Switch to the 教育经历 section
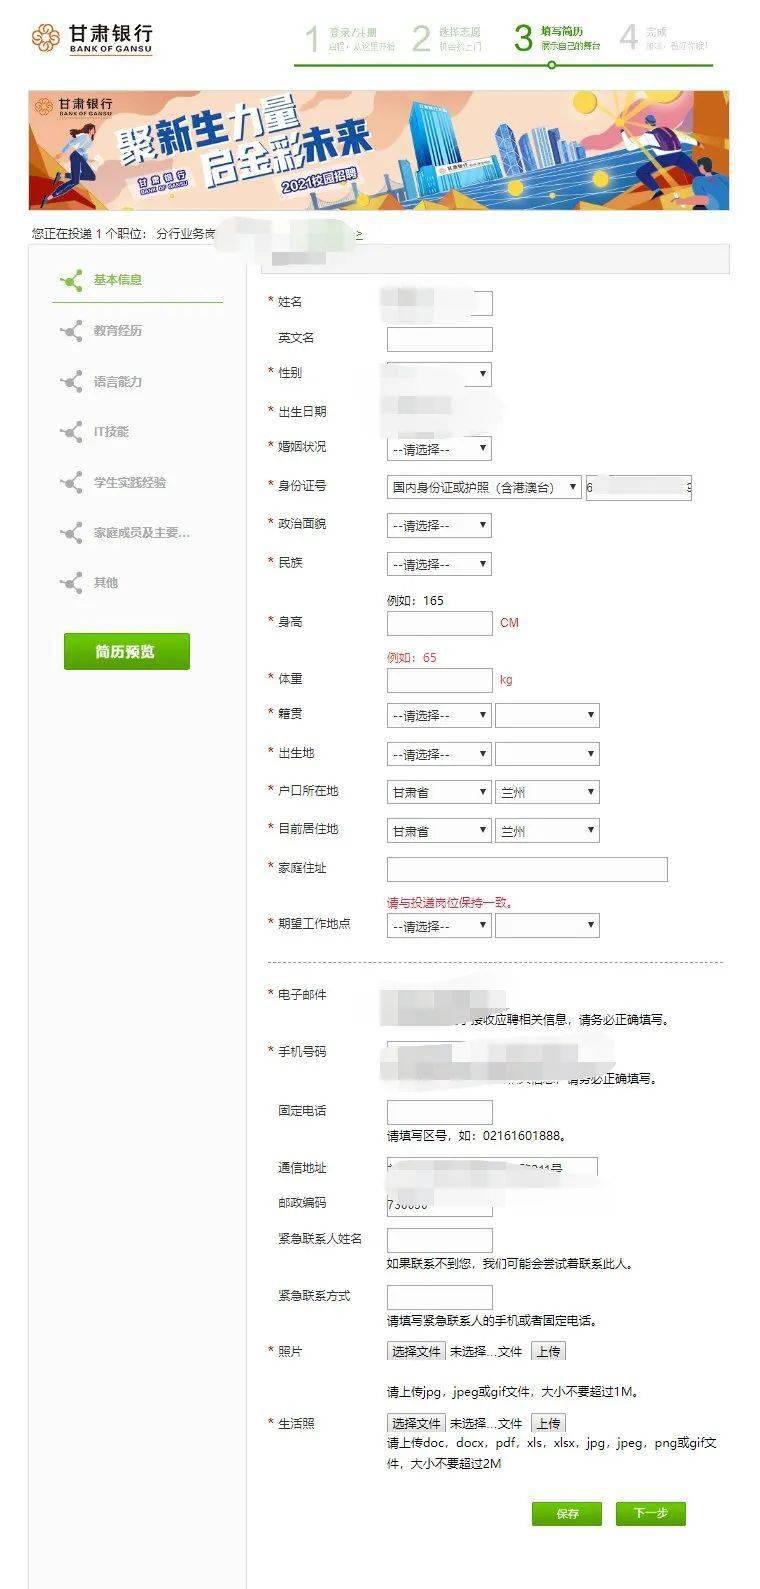 pos(118,331)
